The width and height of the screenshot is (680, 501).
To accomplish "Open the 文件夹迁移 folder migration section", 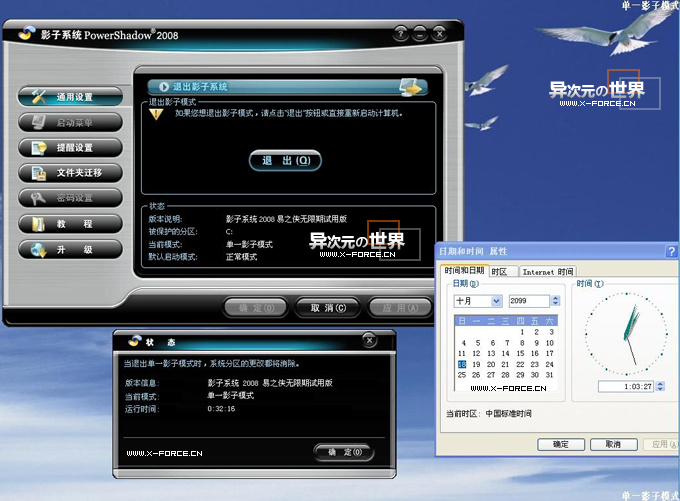I will tap(70, 173).
